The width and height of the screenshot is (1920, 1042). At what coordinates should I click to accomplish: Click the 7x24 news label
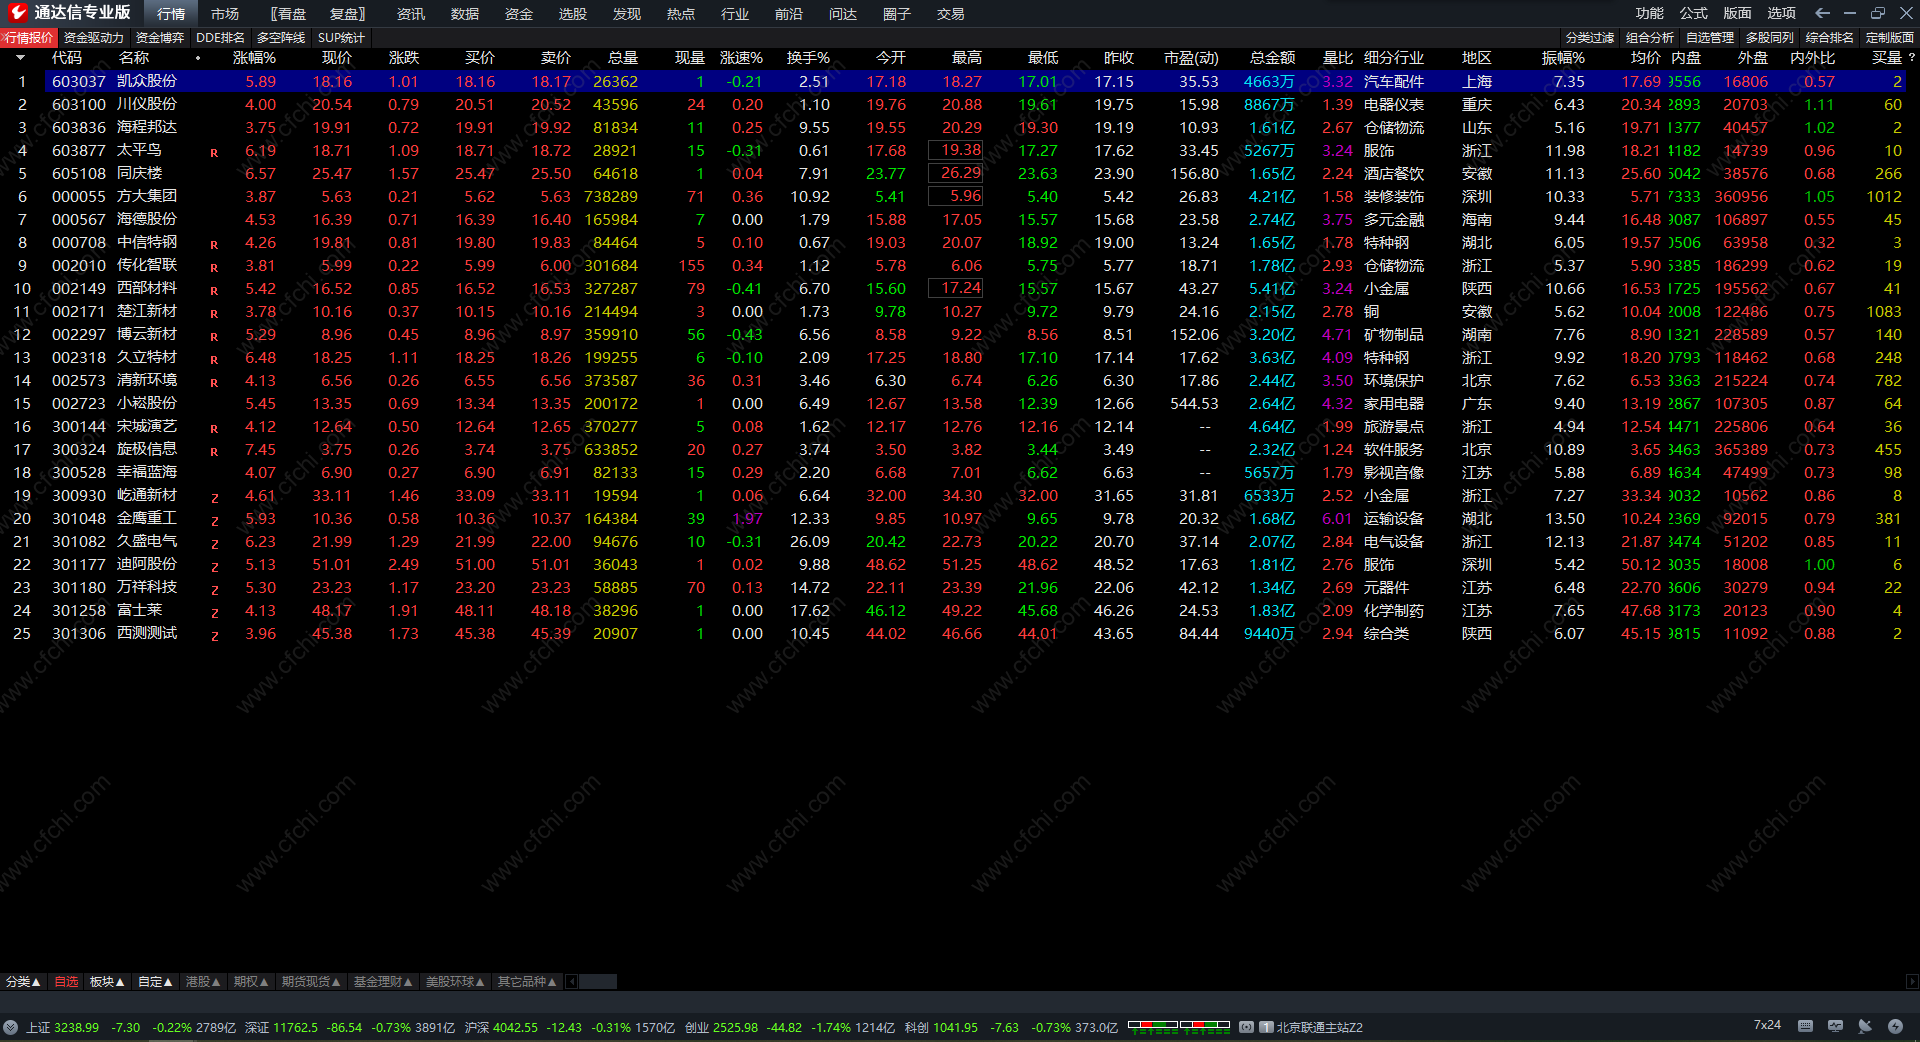[x=1767, y=1025]
